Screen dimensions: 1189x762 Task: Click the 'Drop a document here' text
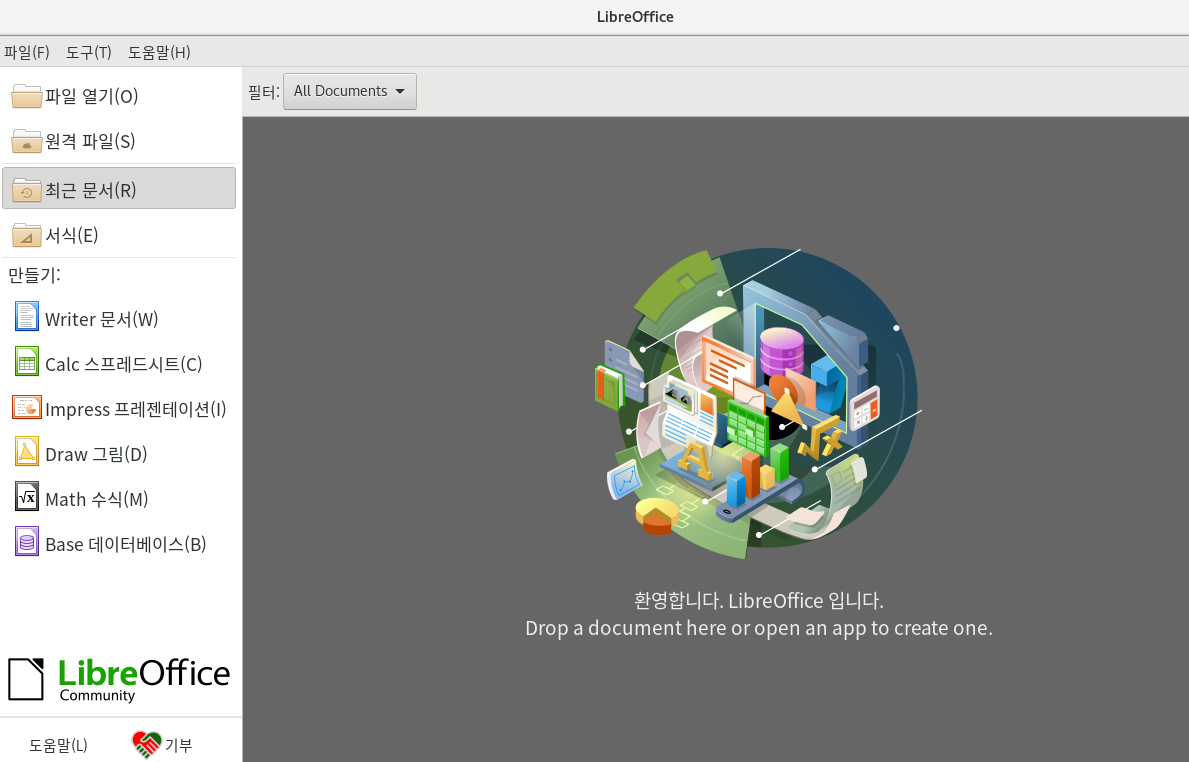(759, 628)
